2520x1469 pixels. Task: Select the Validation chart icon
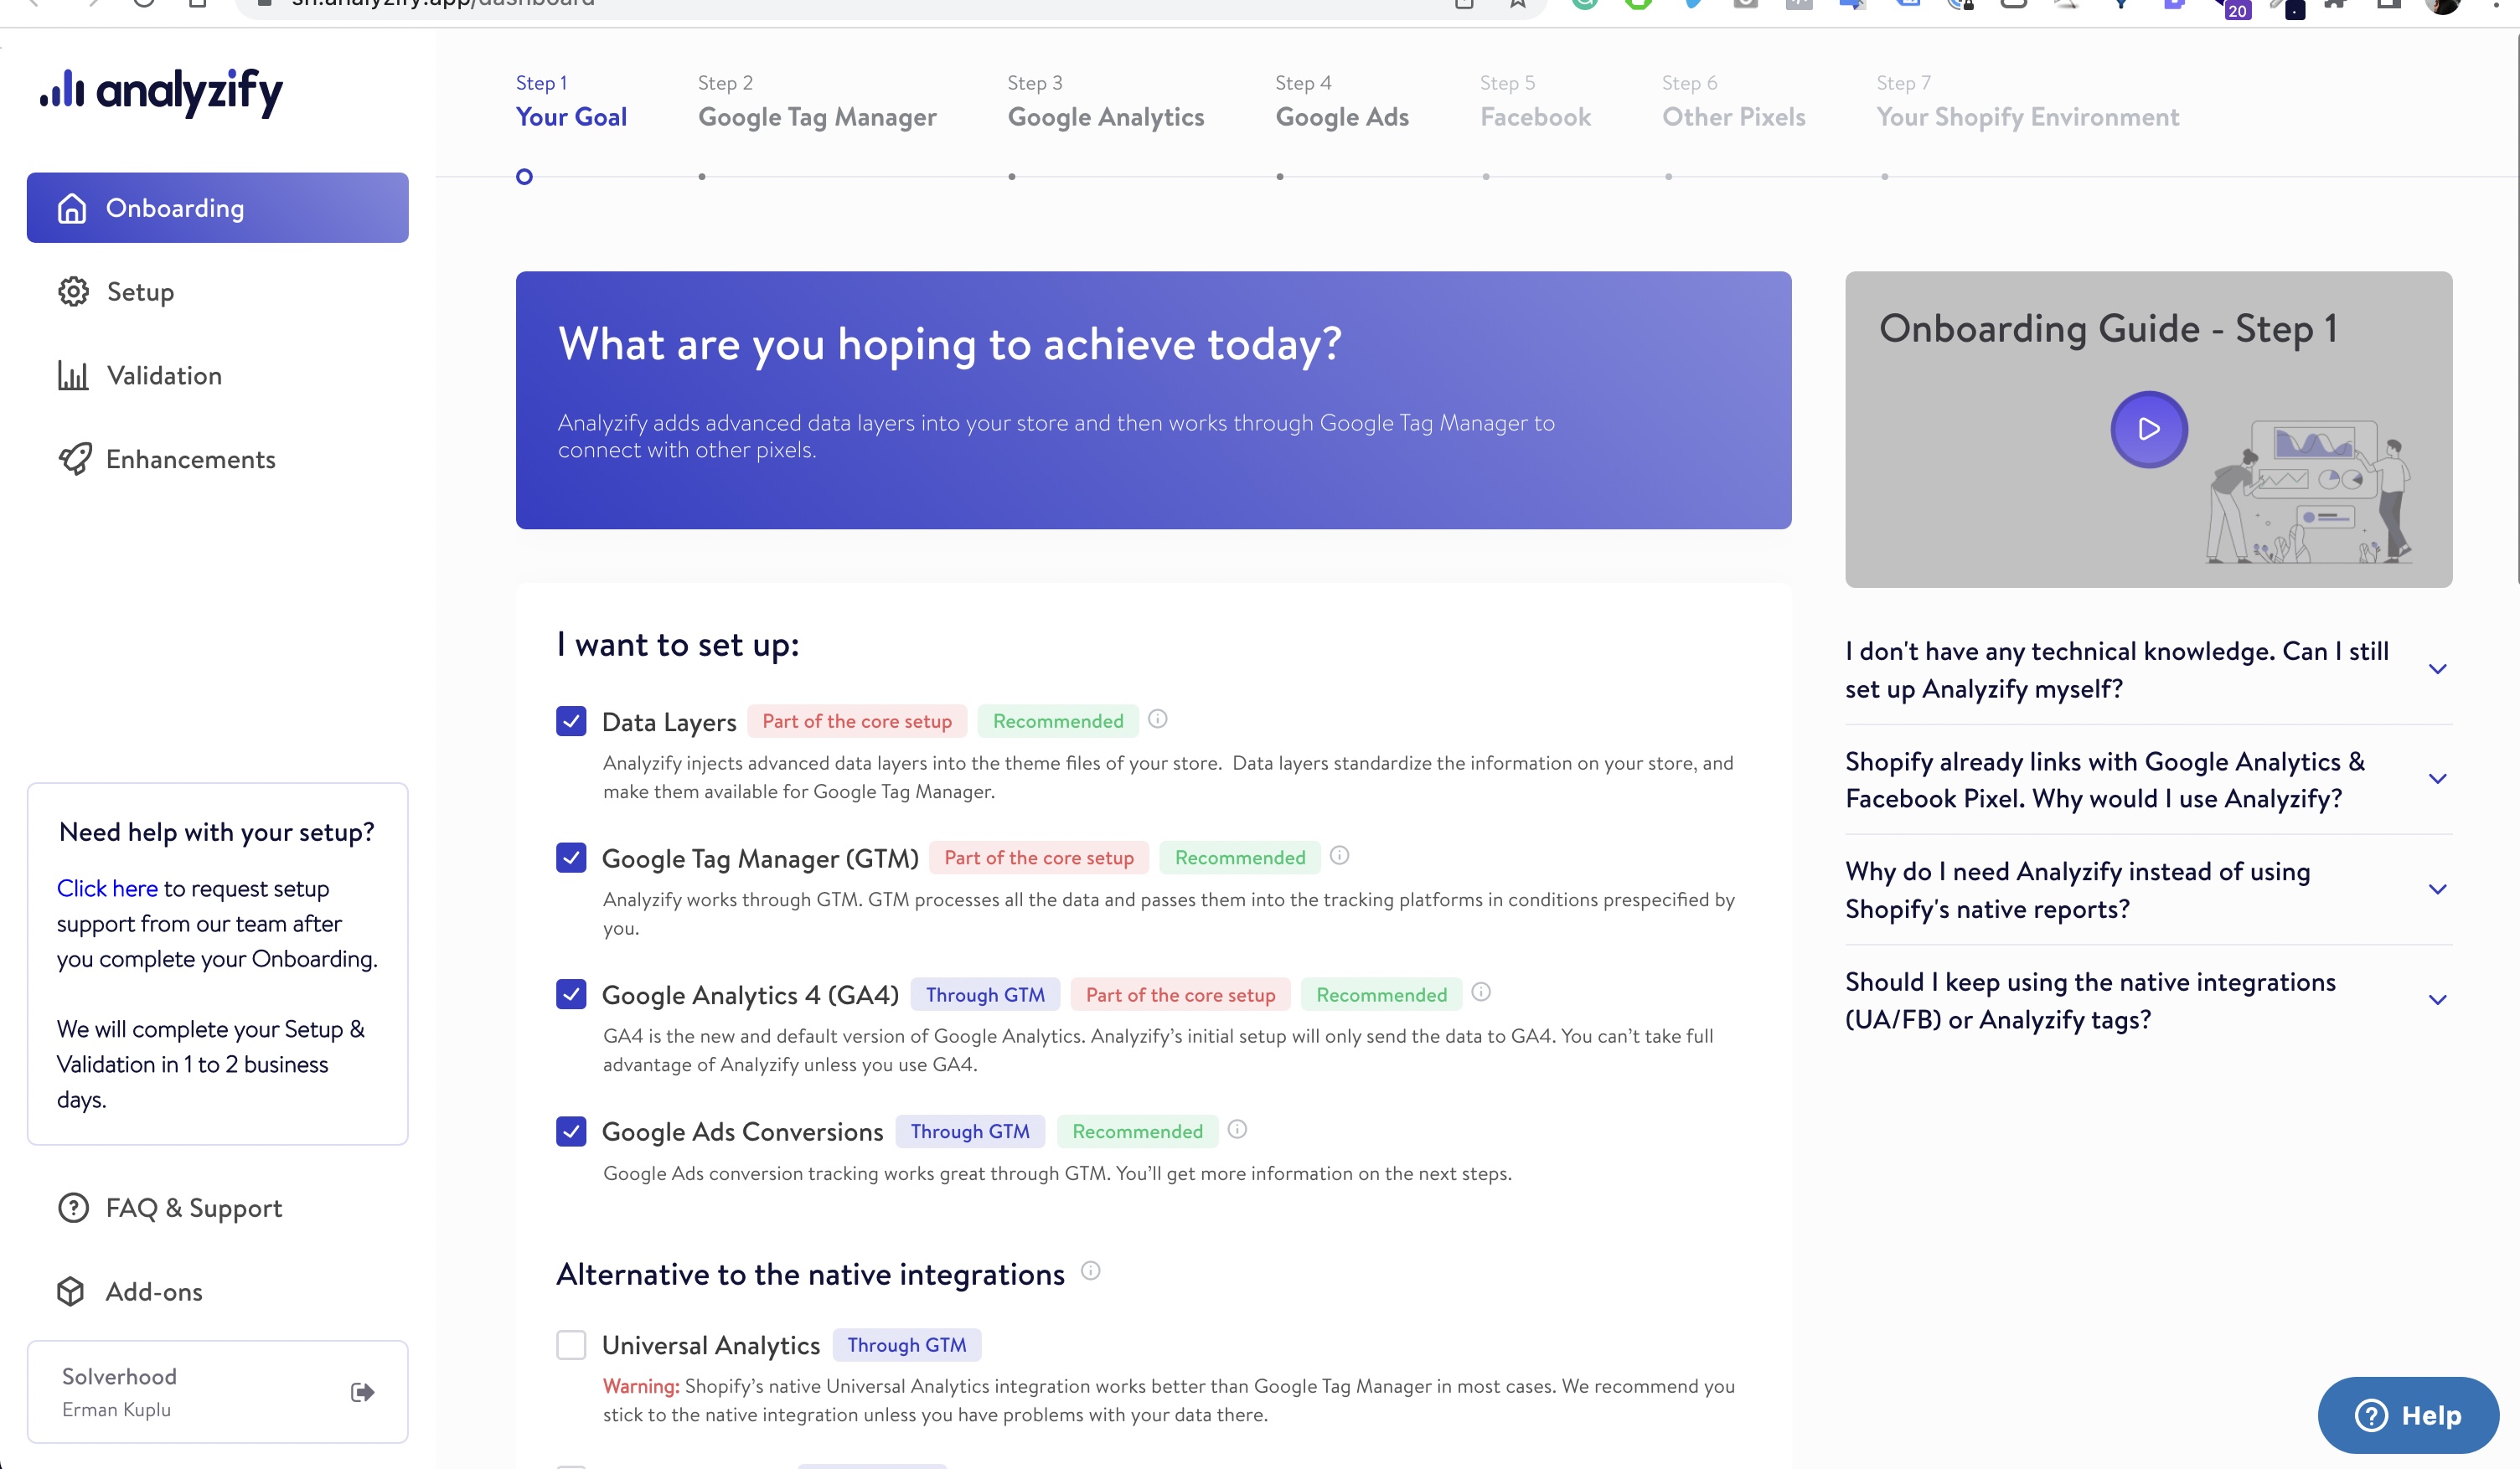pos(73,375)
